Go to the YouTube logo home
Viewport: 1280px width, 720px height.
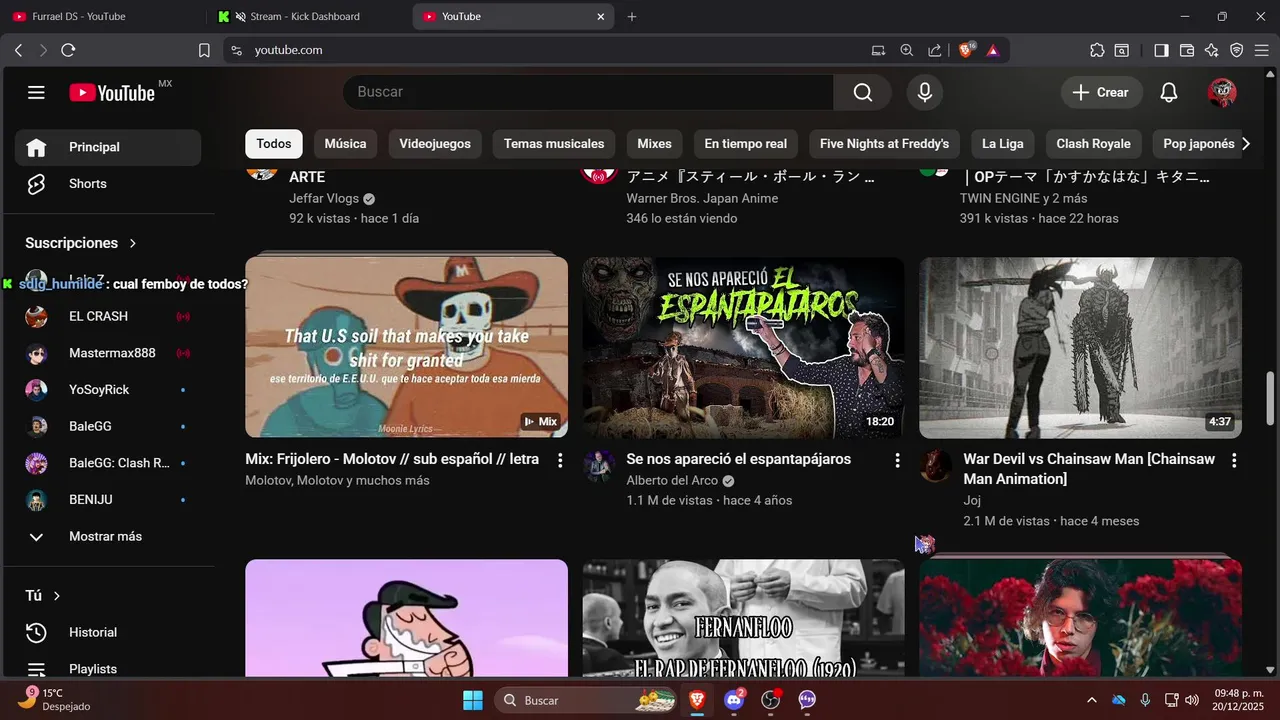[112, 92]
